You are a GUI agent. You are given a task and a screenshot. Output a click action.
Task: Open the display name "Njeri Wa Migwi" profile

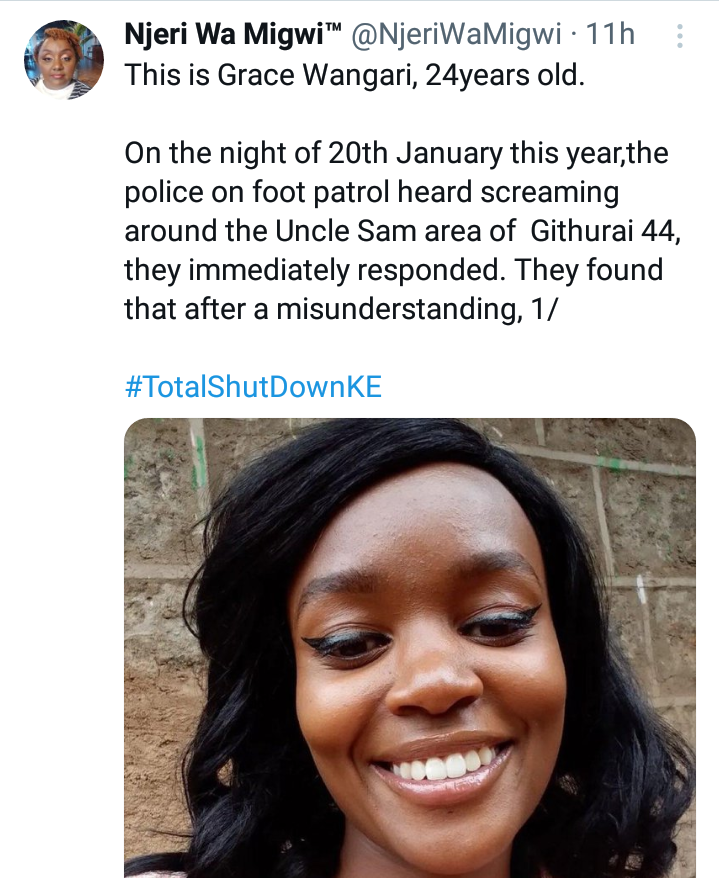[228, 36]
